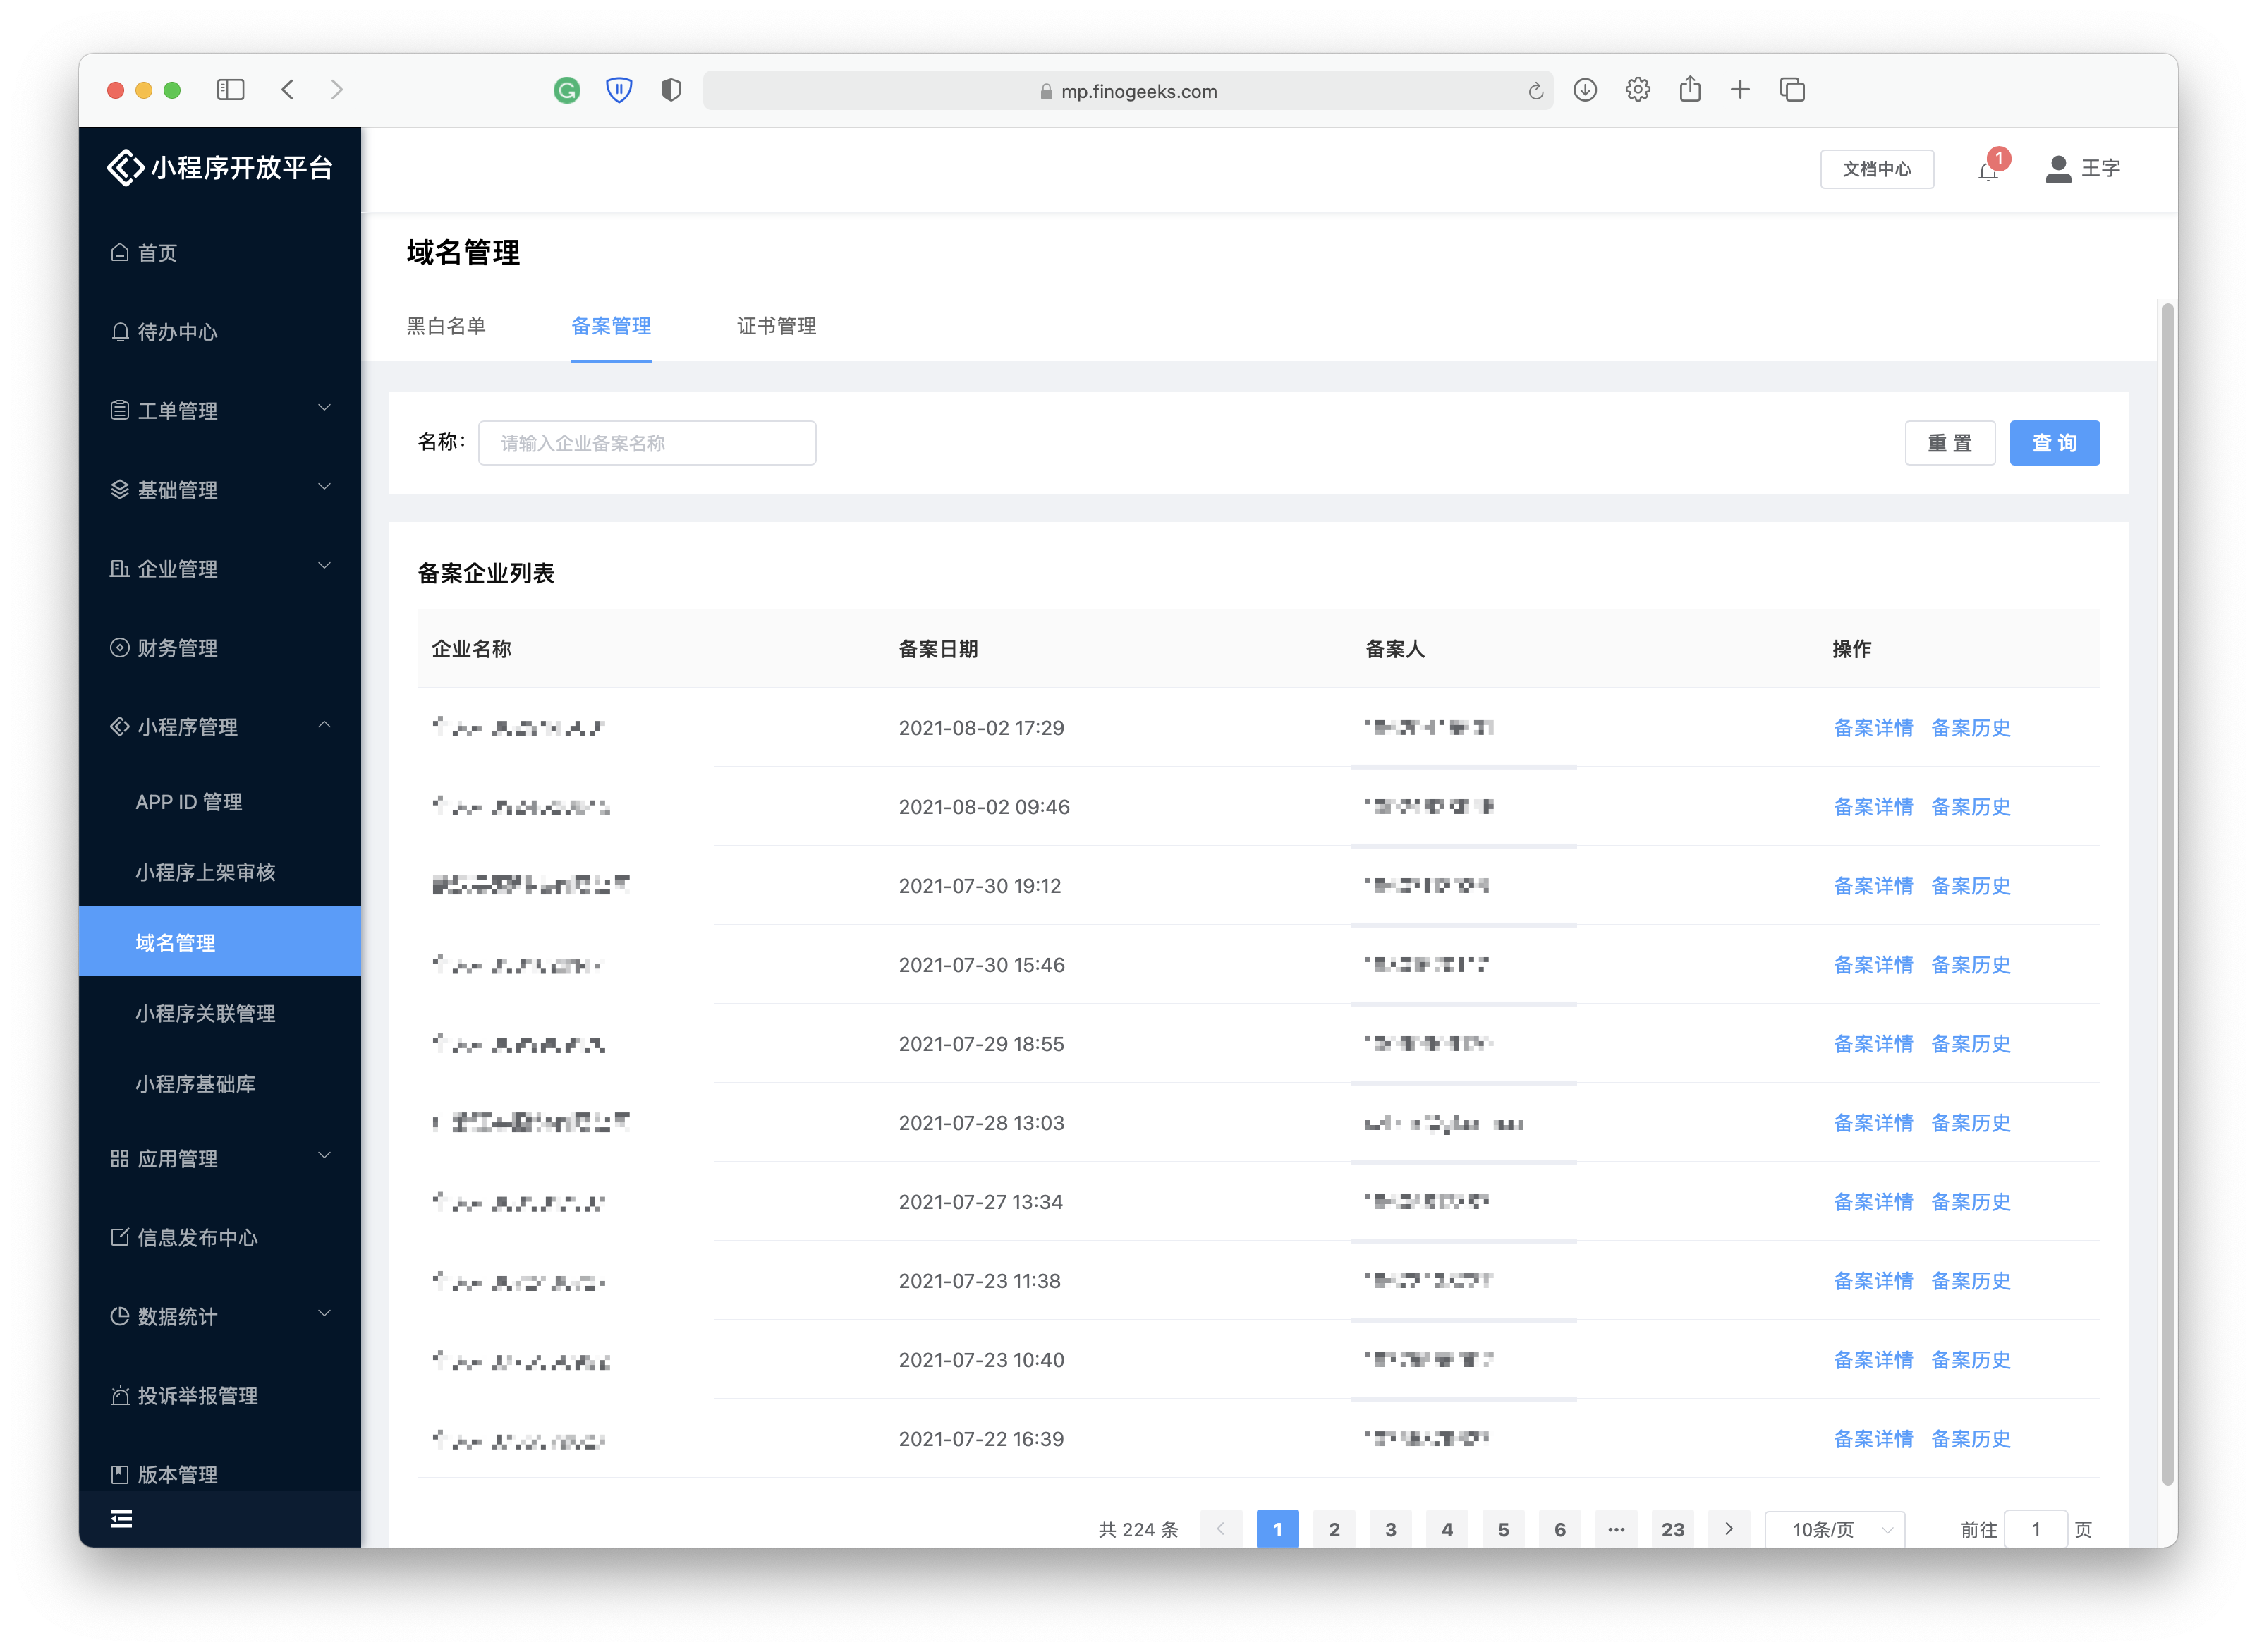Viewport: 2257px width, 1652px height.
Task: Click the pagination ellipsis to skip pages
Action: [1616, 1529]
